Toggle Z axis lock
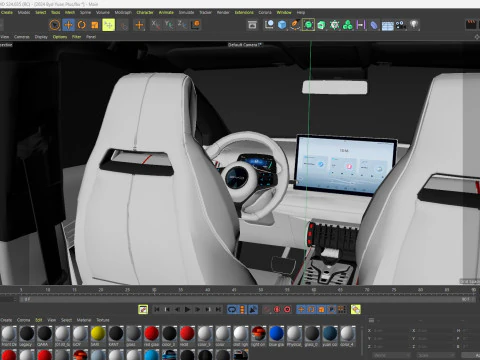The width and height of the screenshot is (480, 360). point(182,25)
